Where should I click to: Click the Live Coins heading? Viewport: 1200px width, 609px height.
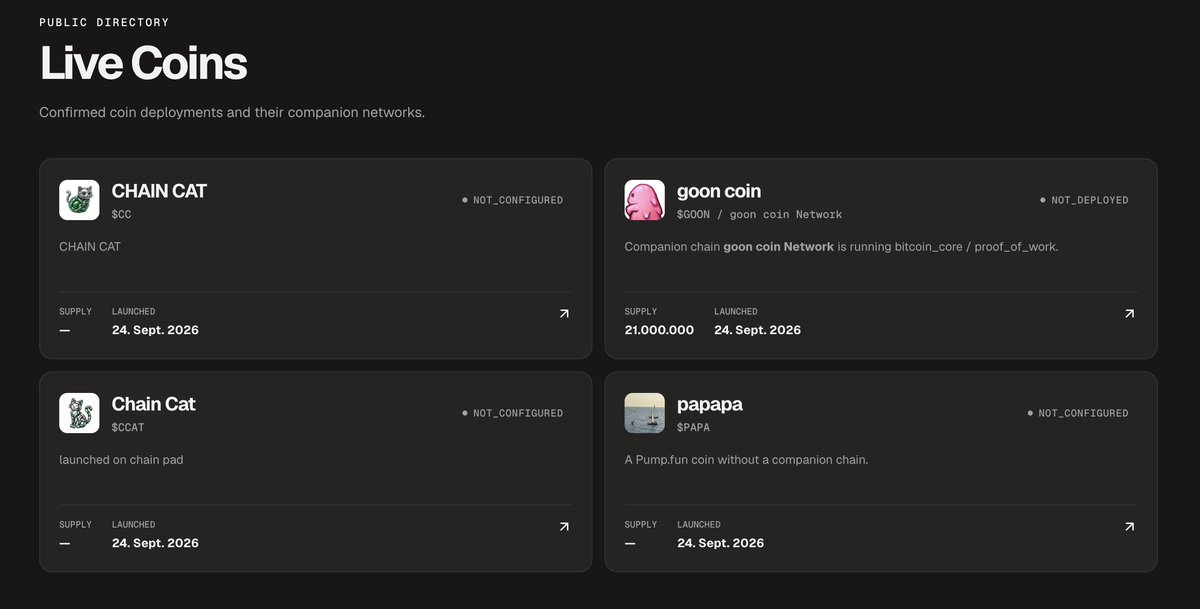(x=143, y=63)
